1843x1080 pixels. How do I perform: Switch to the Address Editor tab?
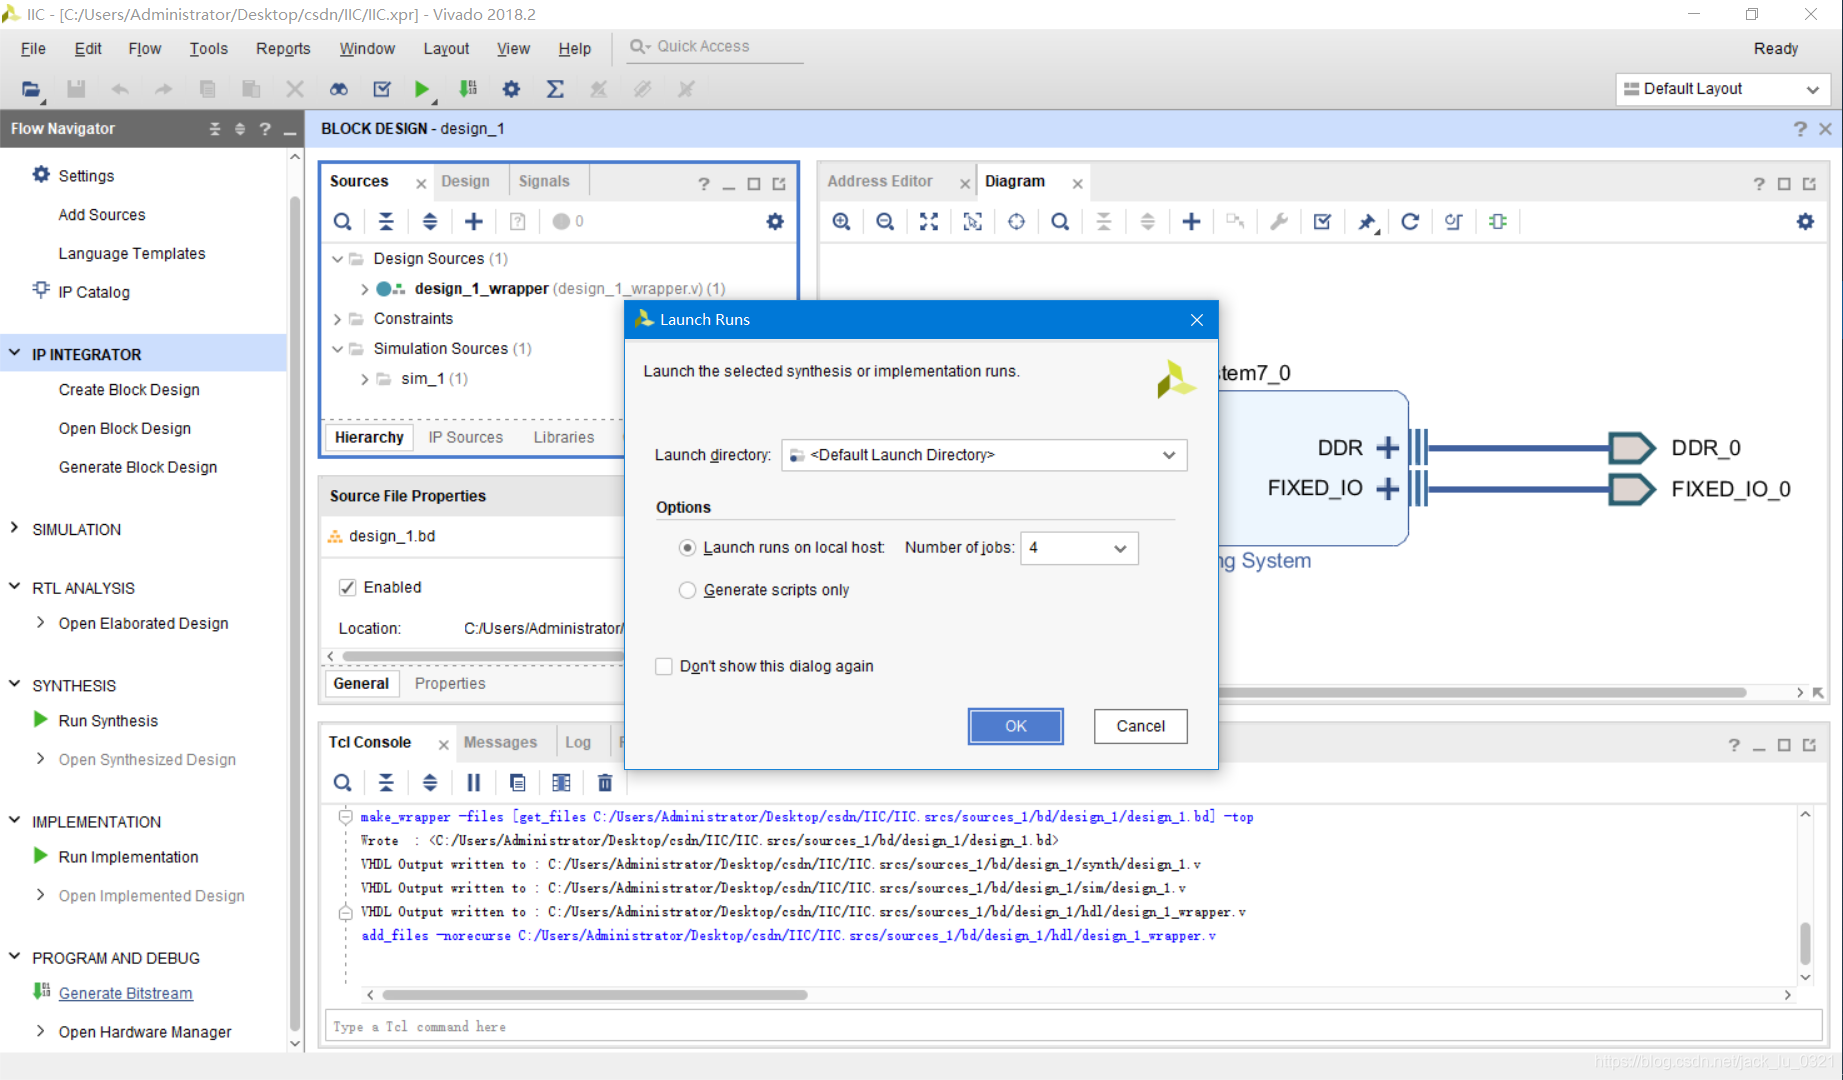pyautogui.click(x=880, y=181)
